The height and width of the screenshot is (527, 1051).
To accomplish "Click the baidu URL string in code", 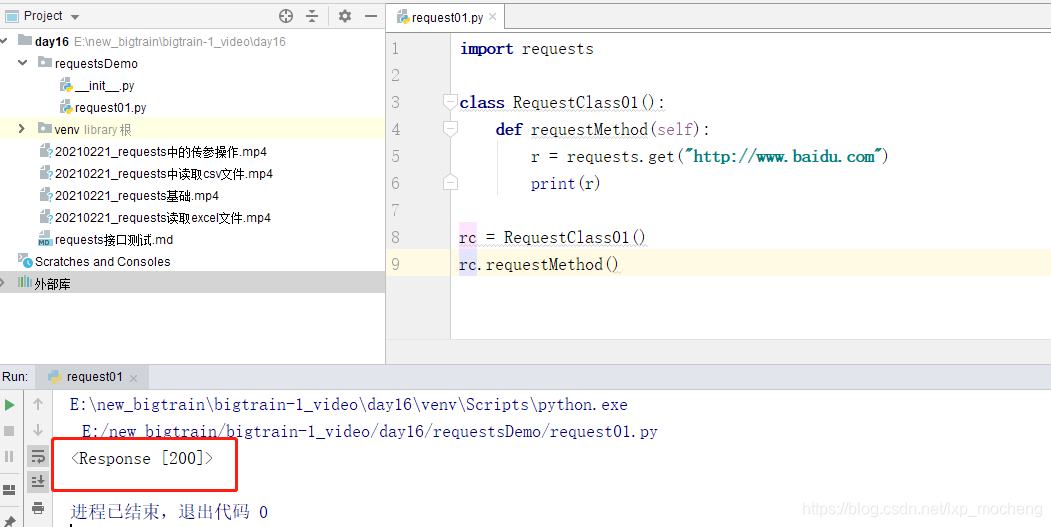I will 784,156.
